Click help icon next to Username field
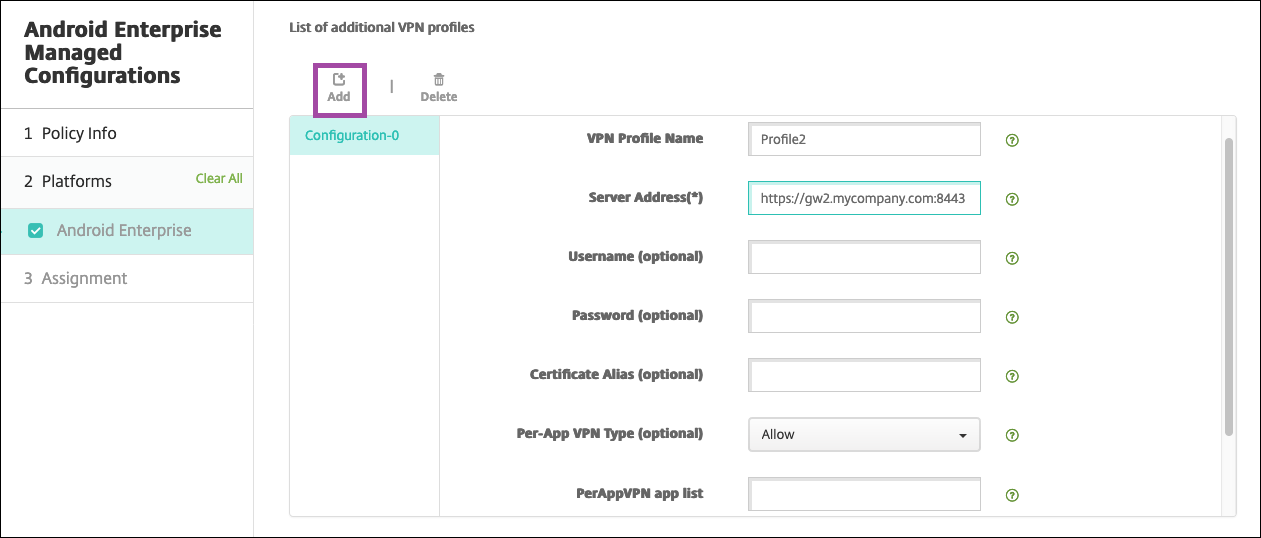Image resolution: width=1261 pixels, height=538 pixels. 1012,259
